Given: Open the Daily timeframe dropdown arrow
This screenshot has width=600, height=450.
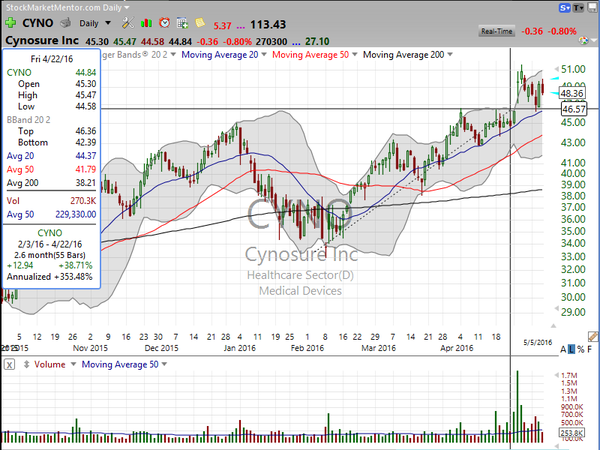Looking at the screenshot, I should [108, 23].
